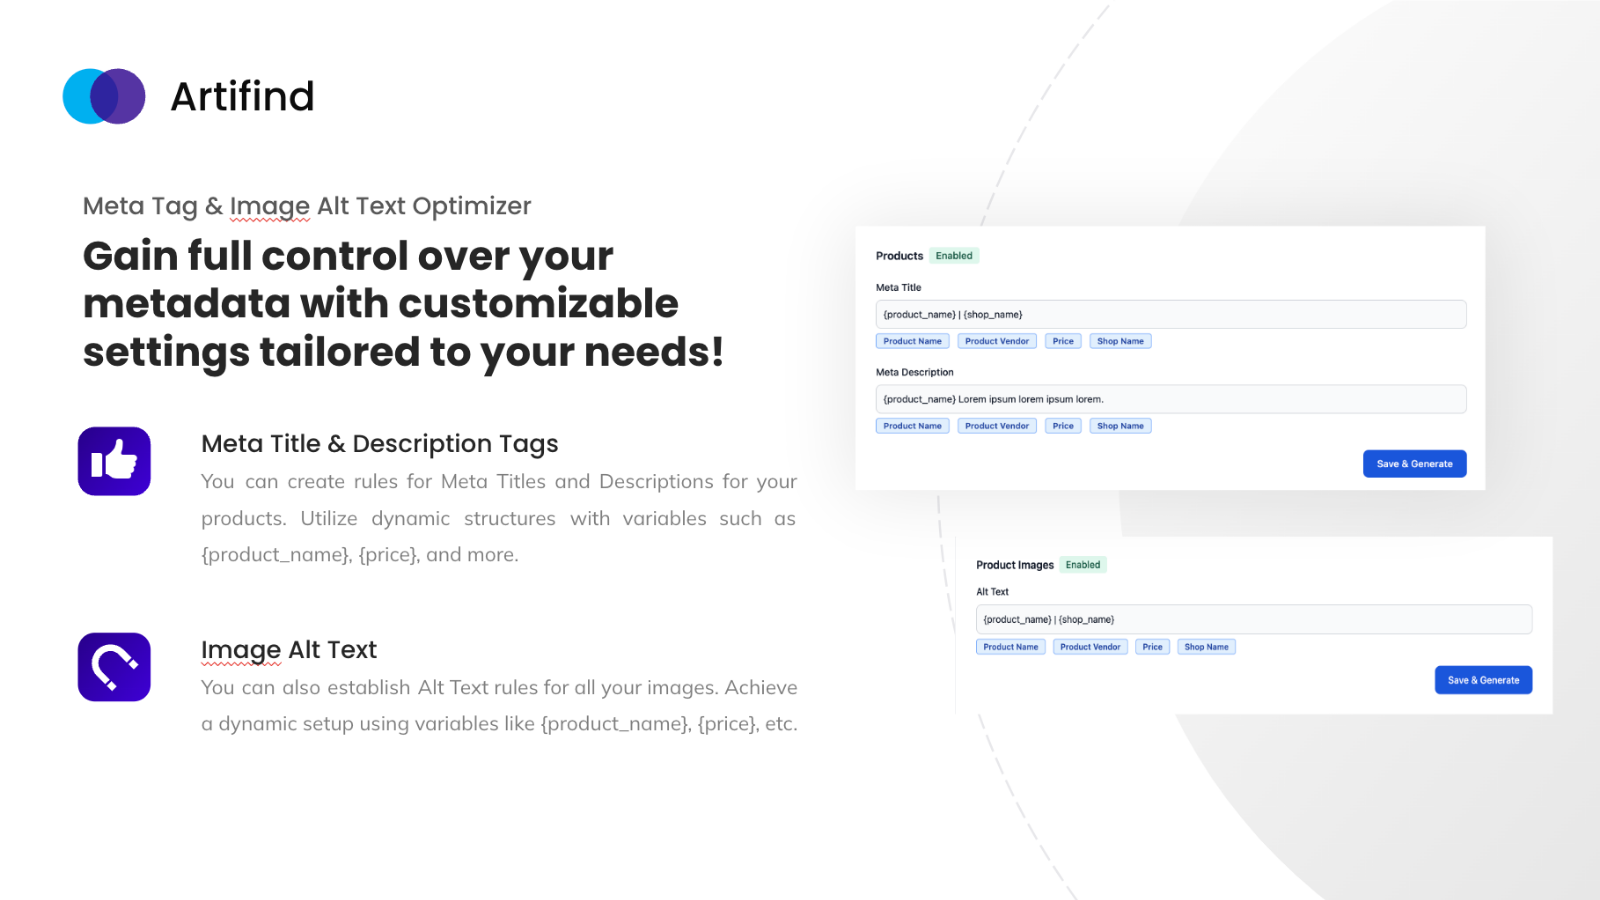Add Shop Name variable under Meta Title
This screenshot has width=1600, height=900.
click(1120, 341)
